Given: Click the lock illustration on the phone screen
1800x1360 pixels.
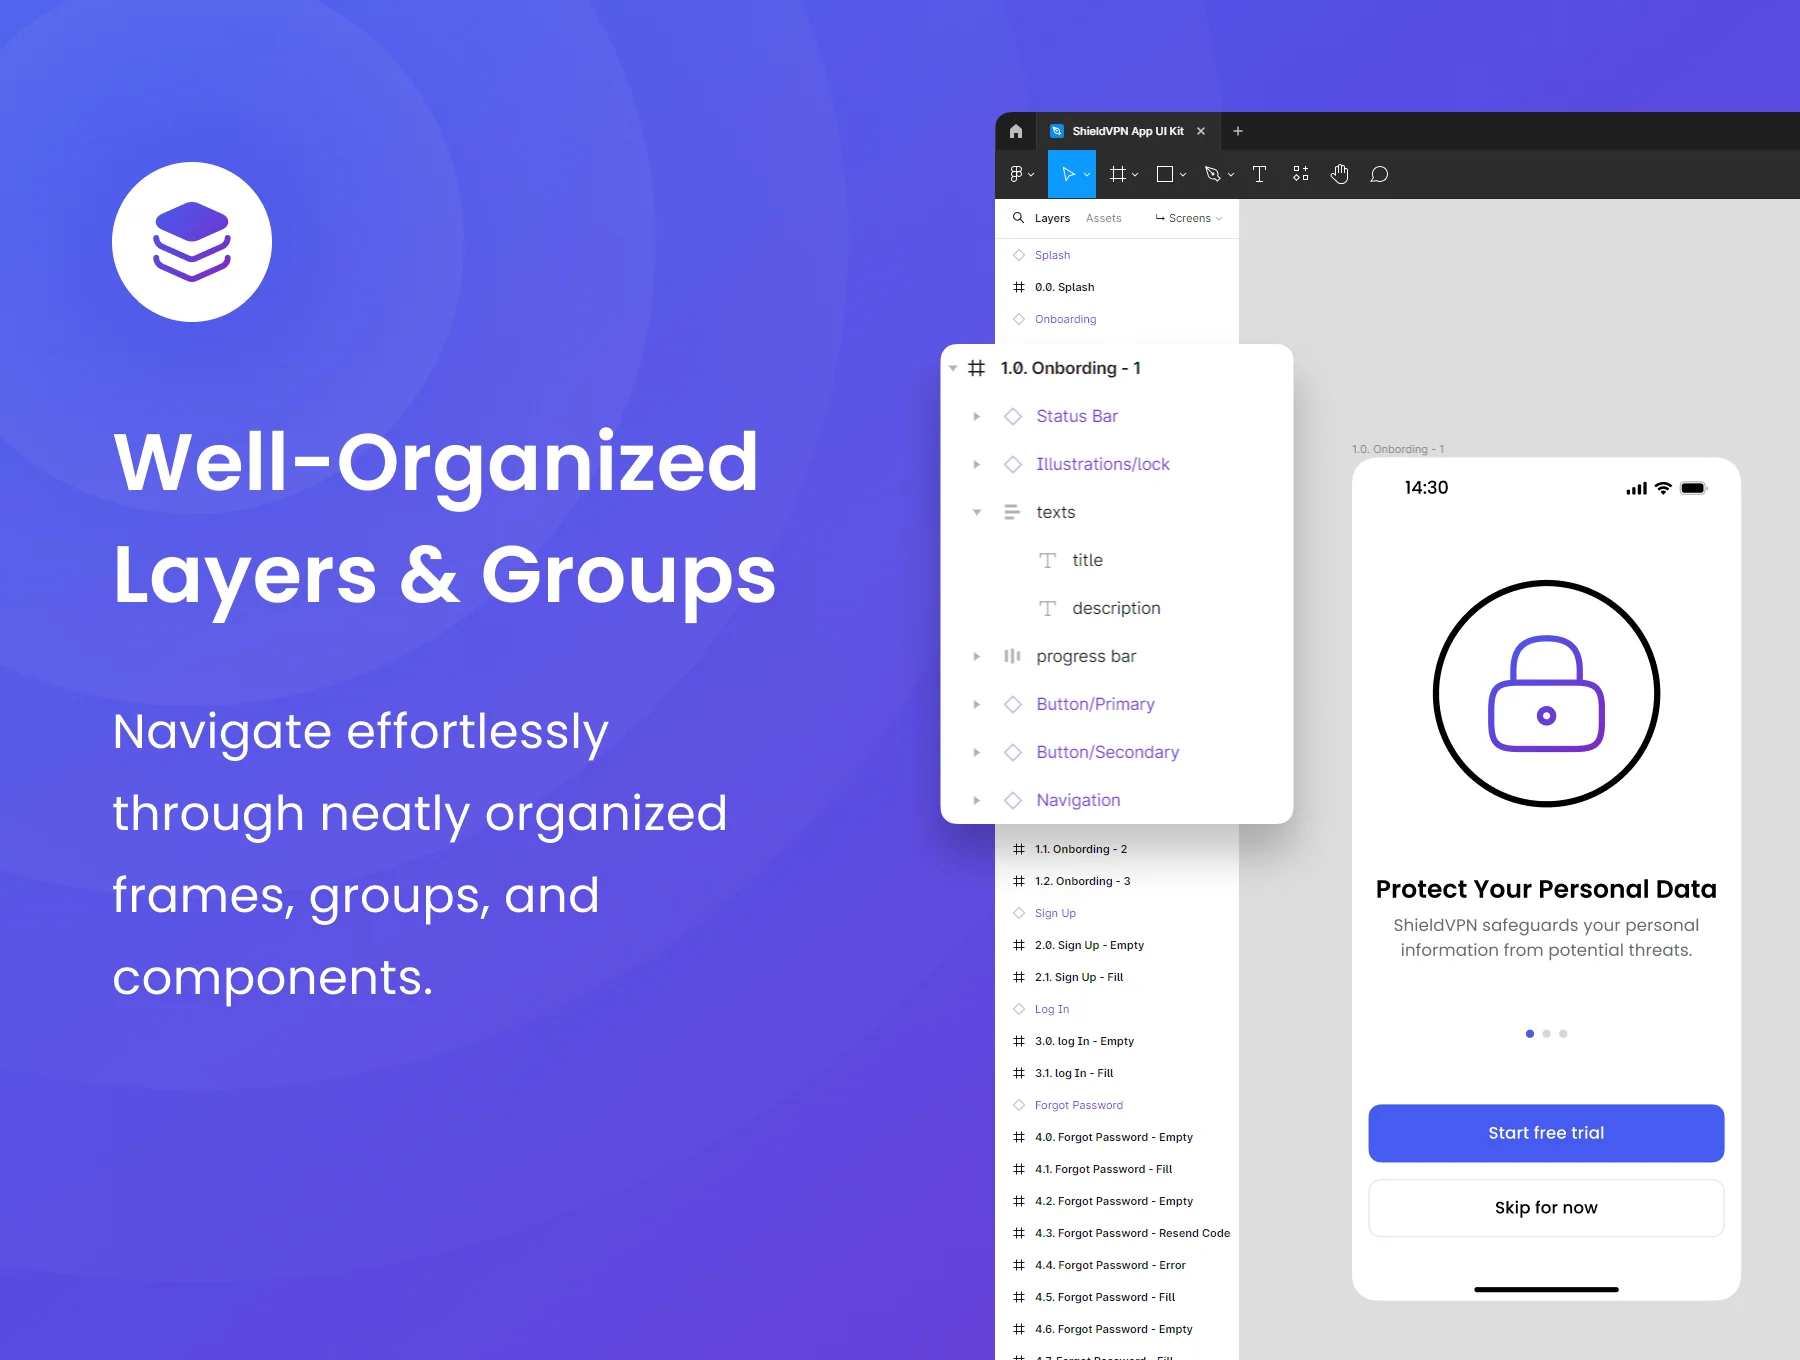Looking at the screenshot, I should [1546, 693].
